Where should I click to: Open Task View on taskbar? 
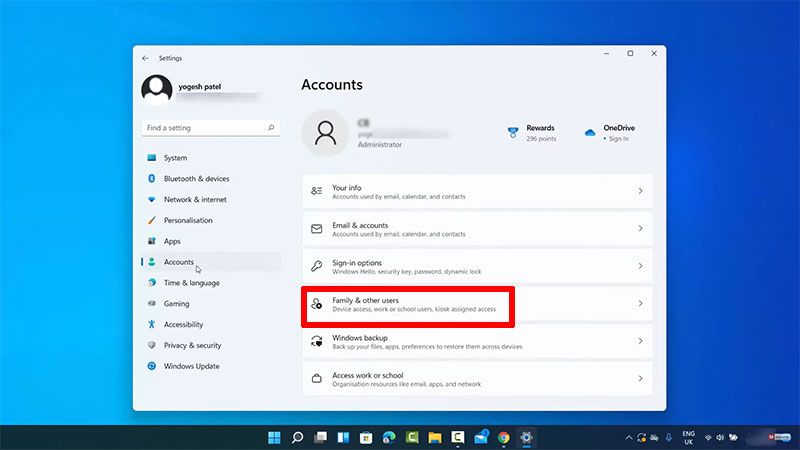[320, 437]
